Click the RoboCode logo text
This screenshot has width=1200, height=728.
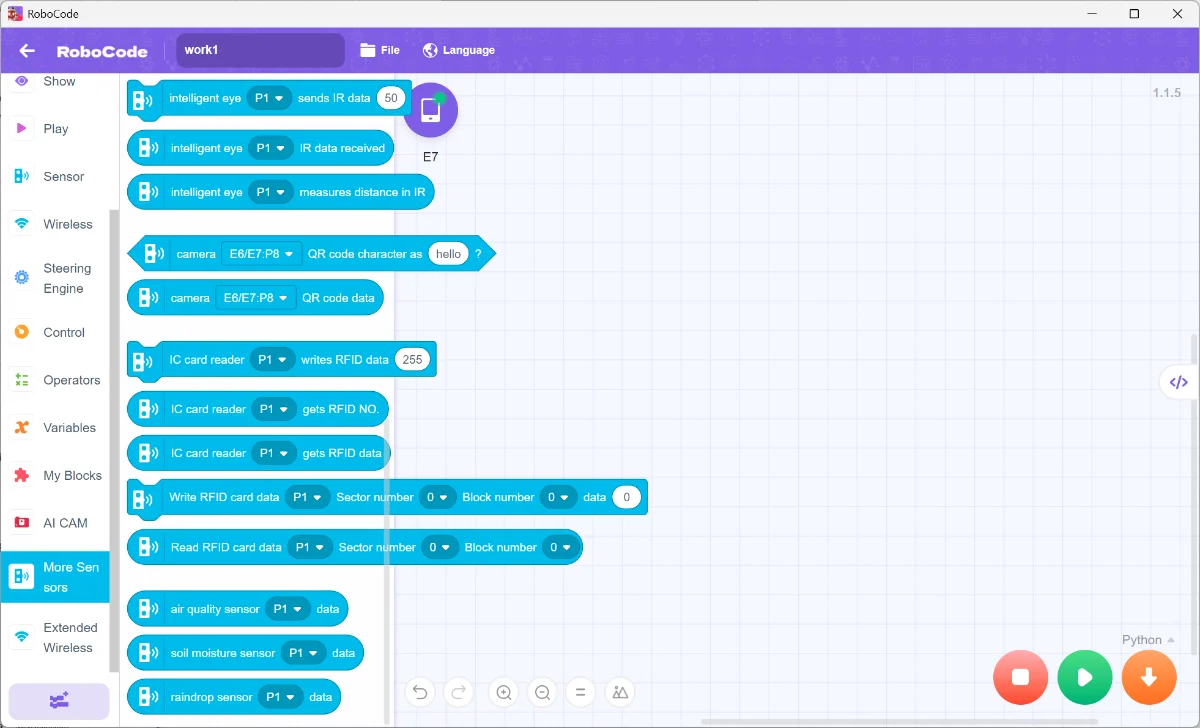click(x=102, y=52)
